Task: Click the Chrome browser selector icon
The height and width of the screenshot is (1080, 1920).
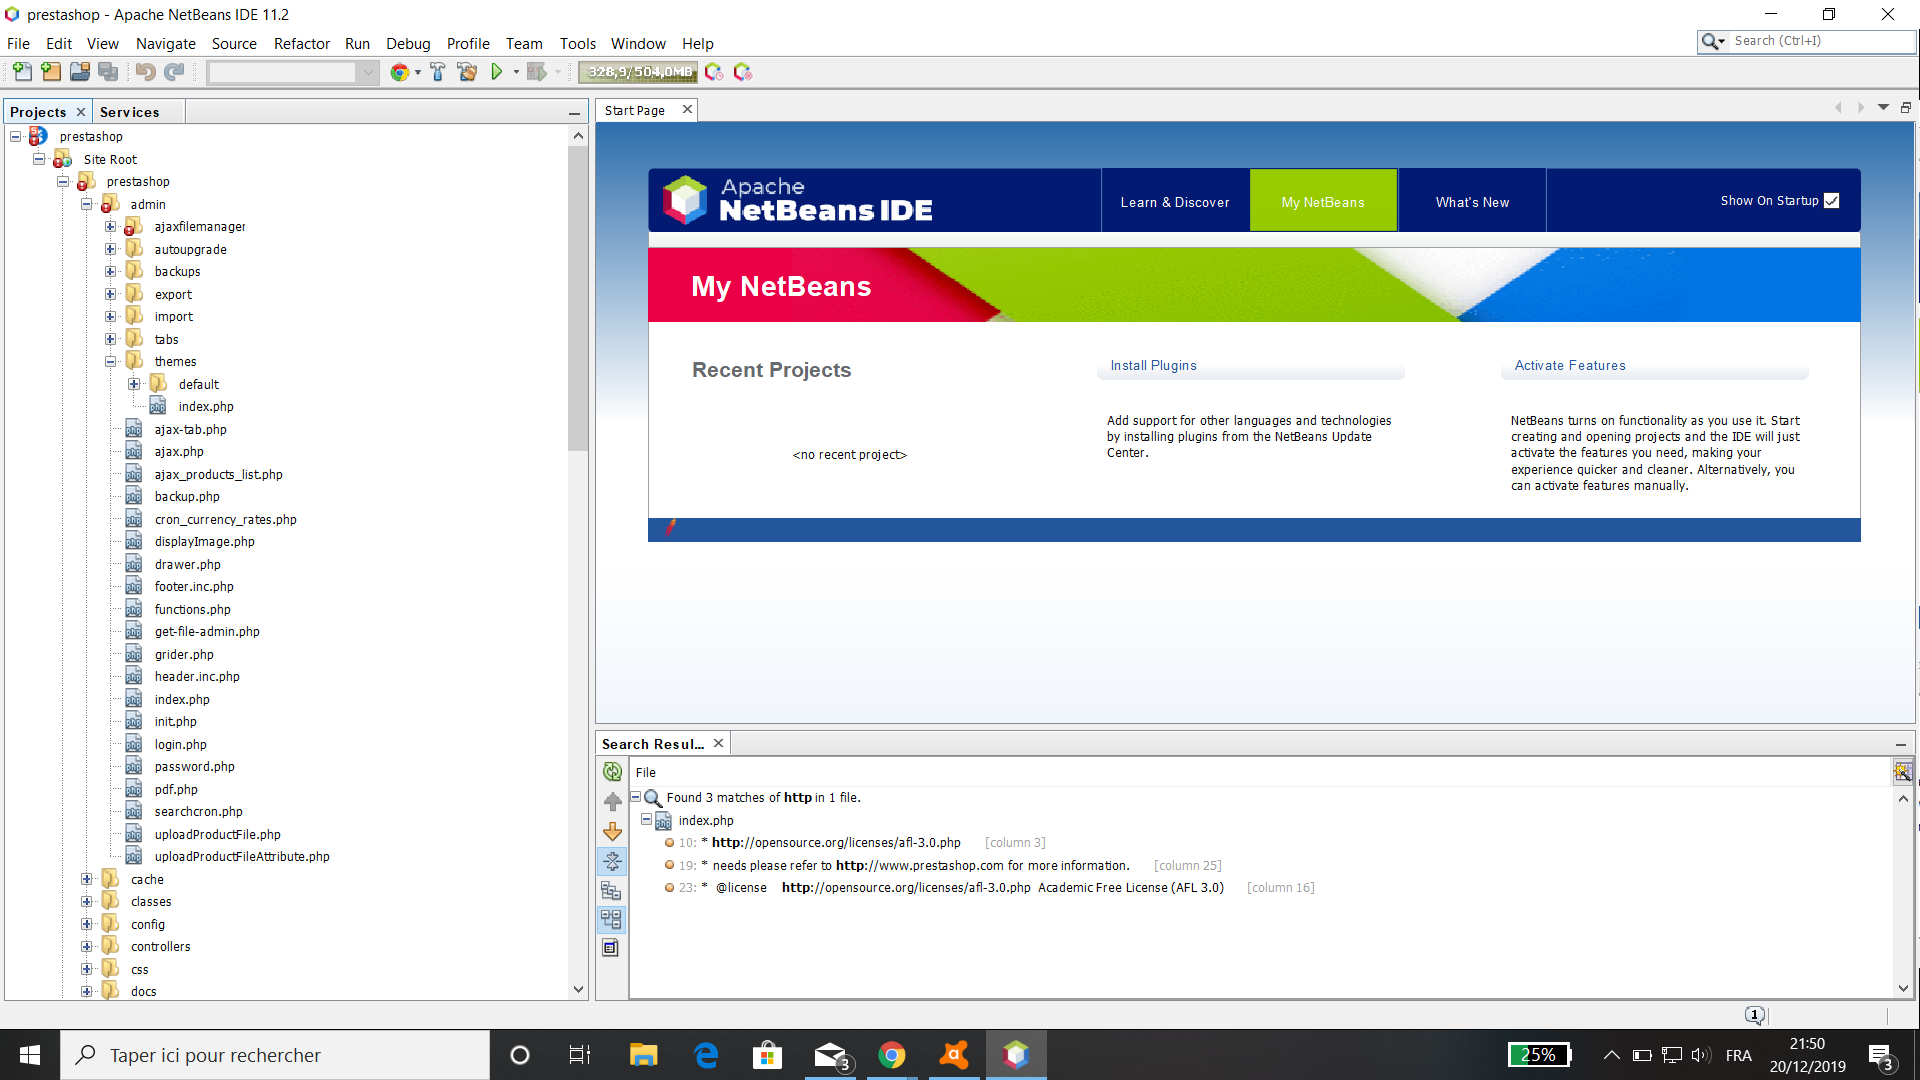Action: coord(399,72)
